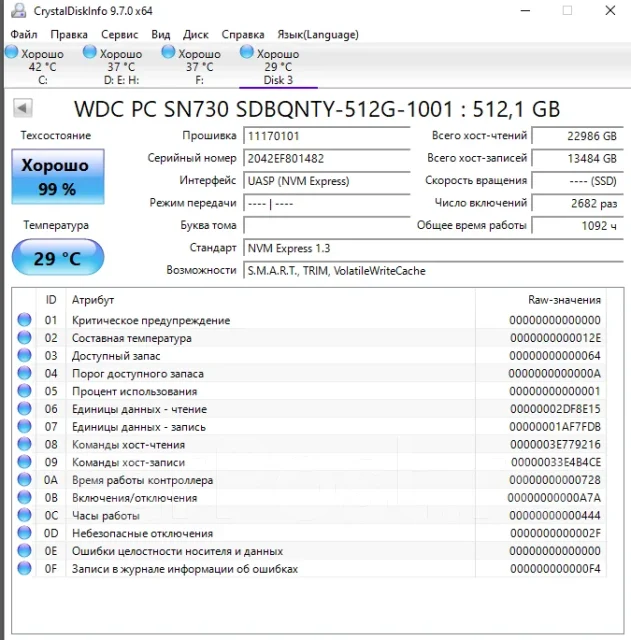Click status orb for Процент использования row

pos(24,391)
